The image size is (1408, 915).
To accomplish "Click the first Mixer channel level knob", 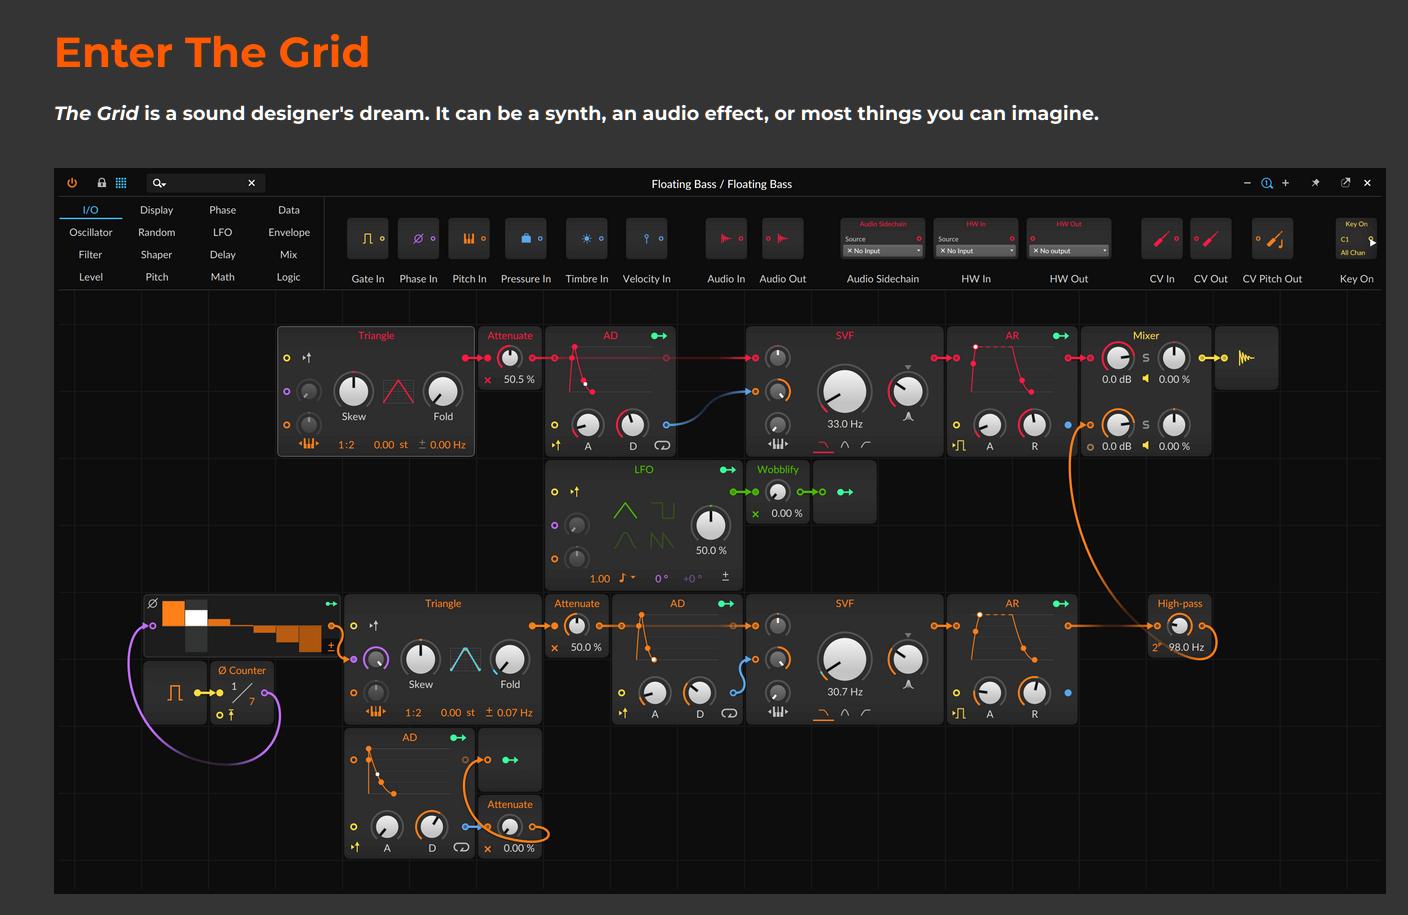I will pos(1116,357).
